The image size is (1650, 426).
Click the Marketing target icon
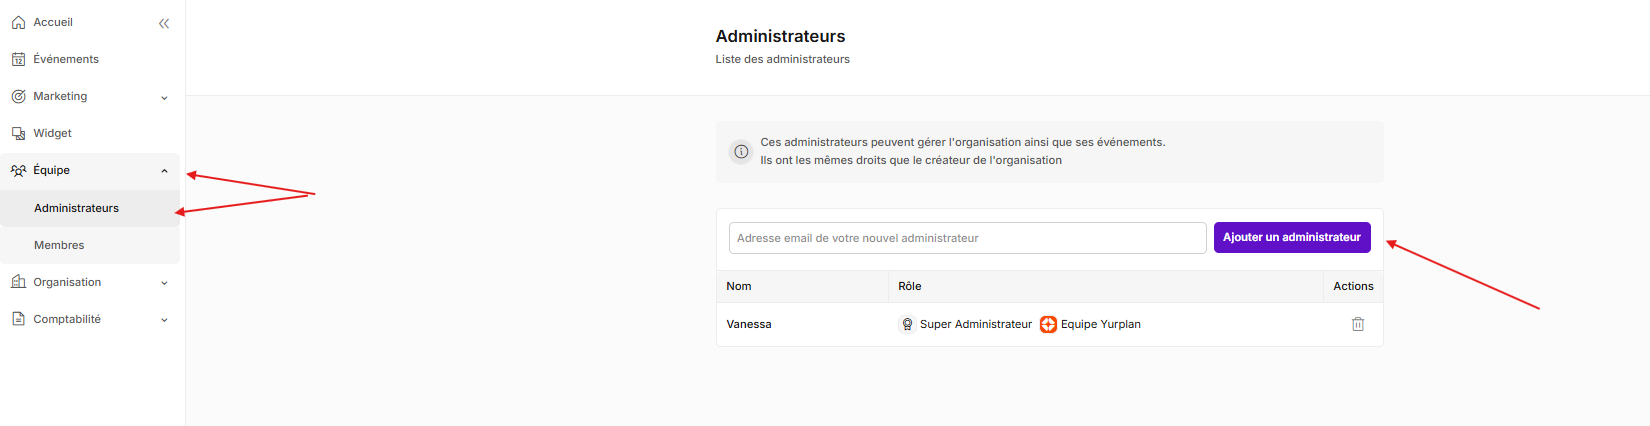coord(18,96)
